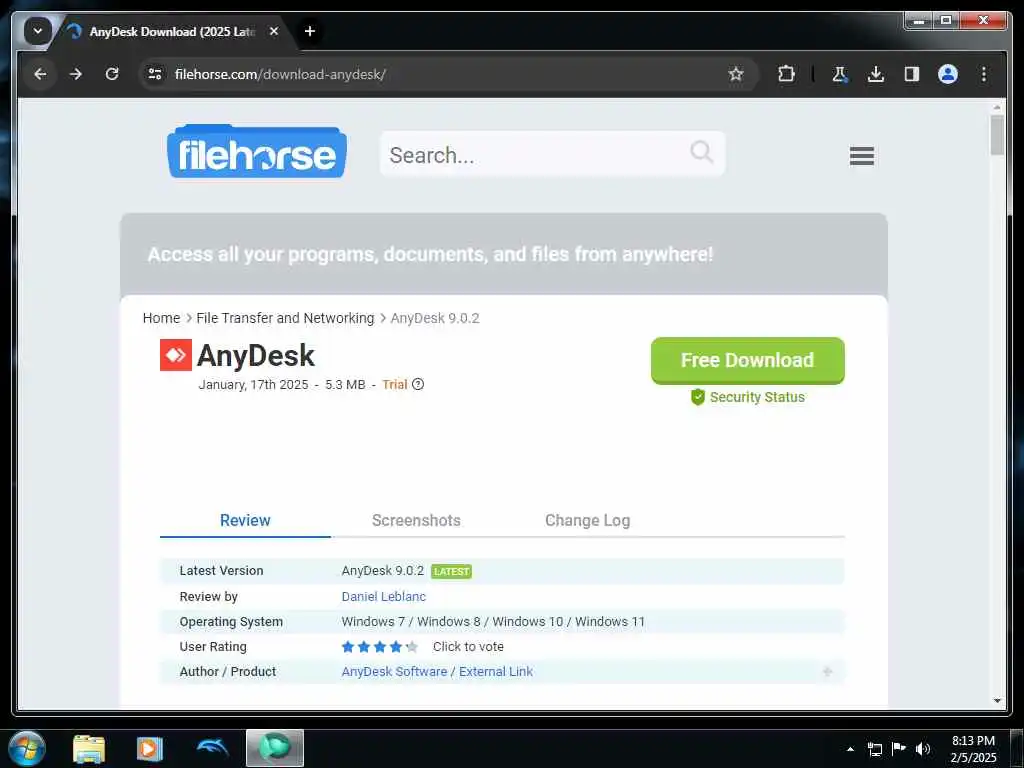
Task: Open the volume speaker tray icon
Action: tap(922, 749)
